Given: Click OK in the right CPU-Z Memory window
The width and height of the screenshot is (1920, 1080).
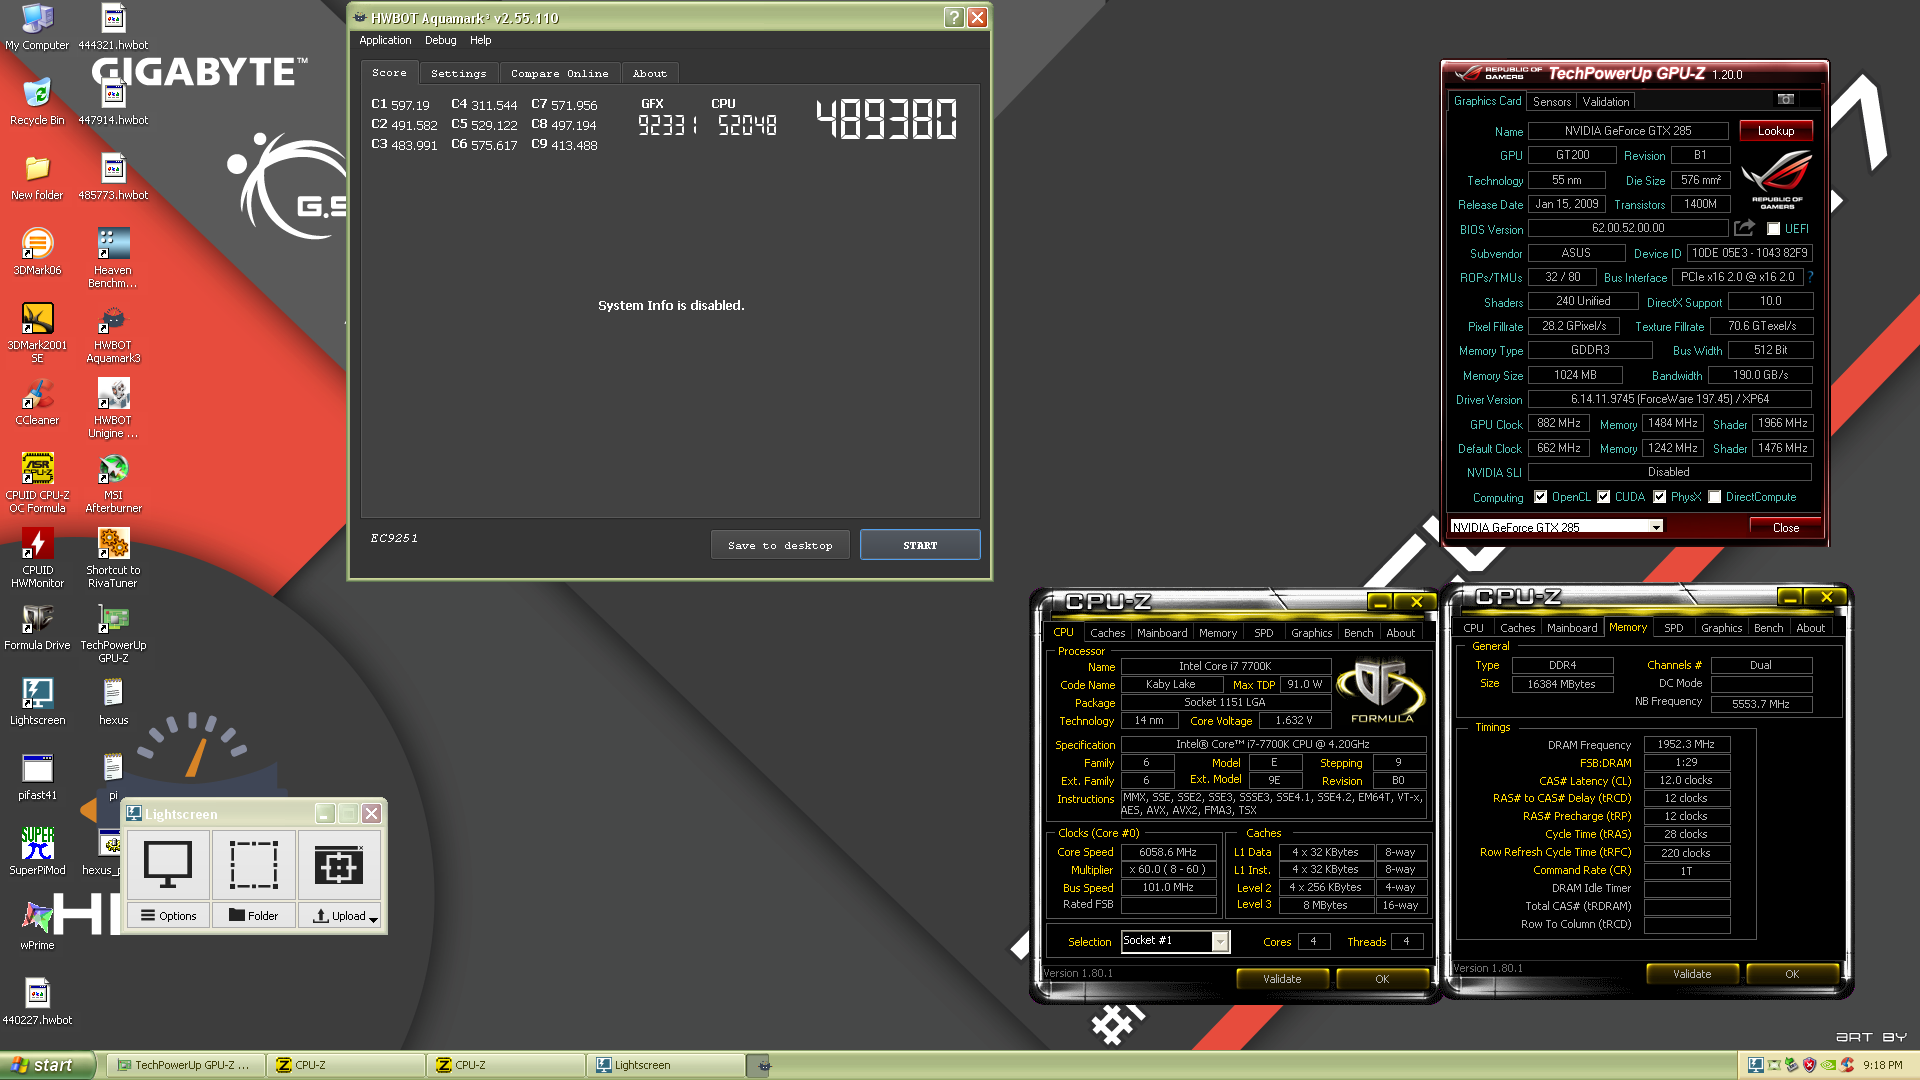Looking at the screenshot, I should [1792, 974].
